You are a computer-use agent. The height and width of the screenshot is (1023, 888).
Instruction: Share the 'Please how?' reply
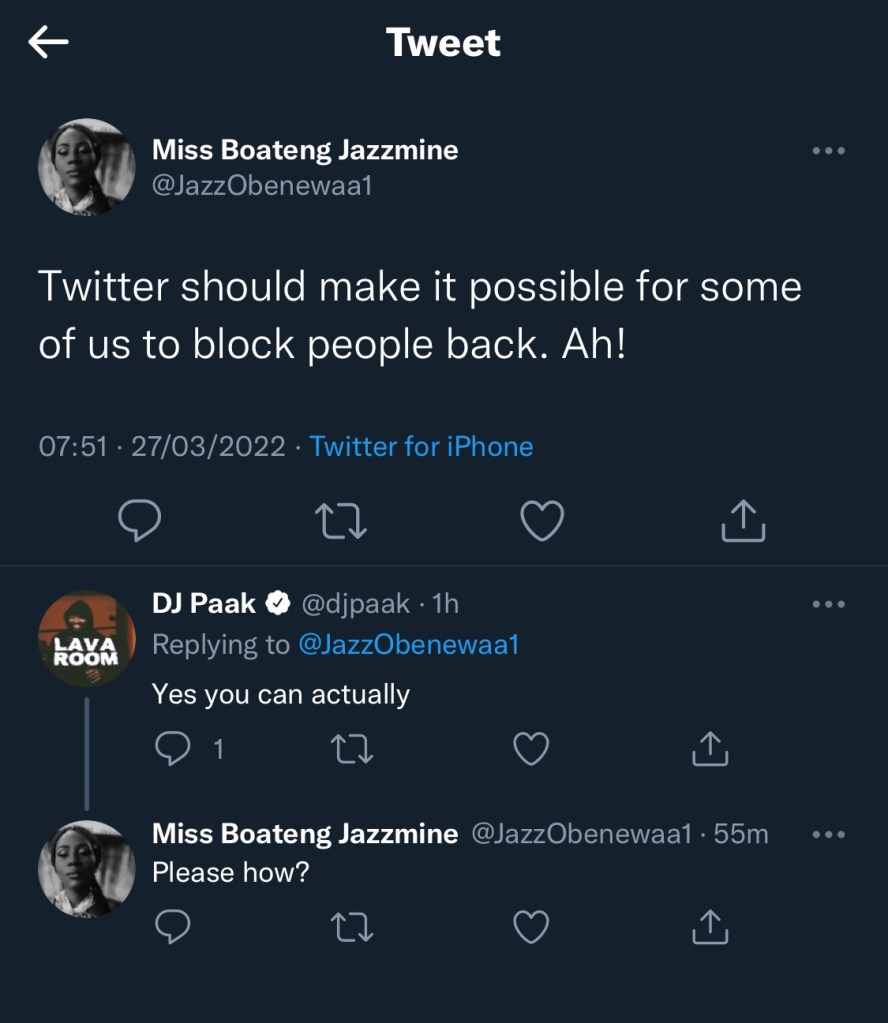(x=709, y=927)
